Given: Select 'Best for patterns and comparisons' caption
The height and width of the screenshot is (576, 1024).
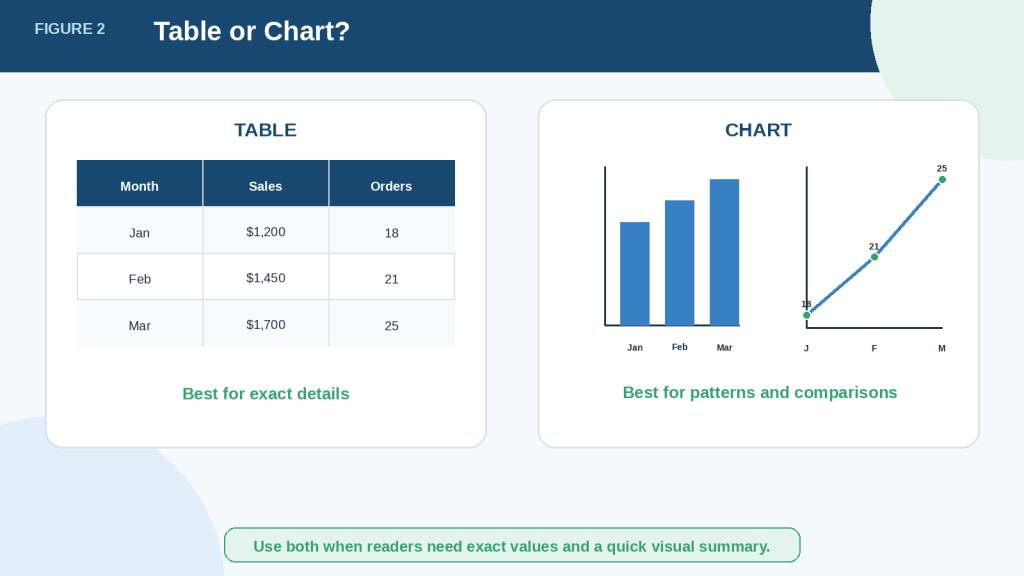Looking at the screenshot, I should (760, 392).
